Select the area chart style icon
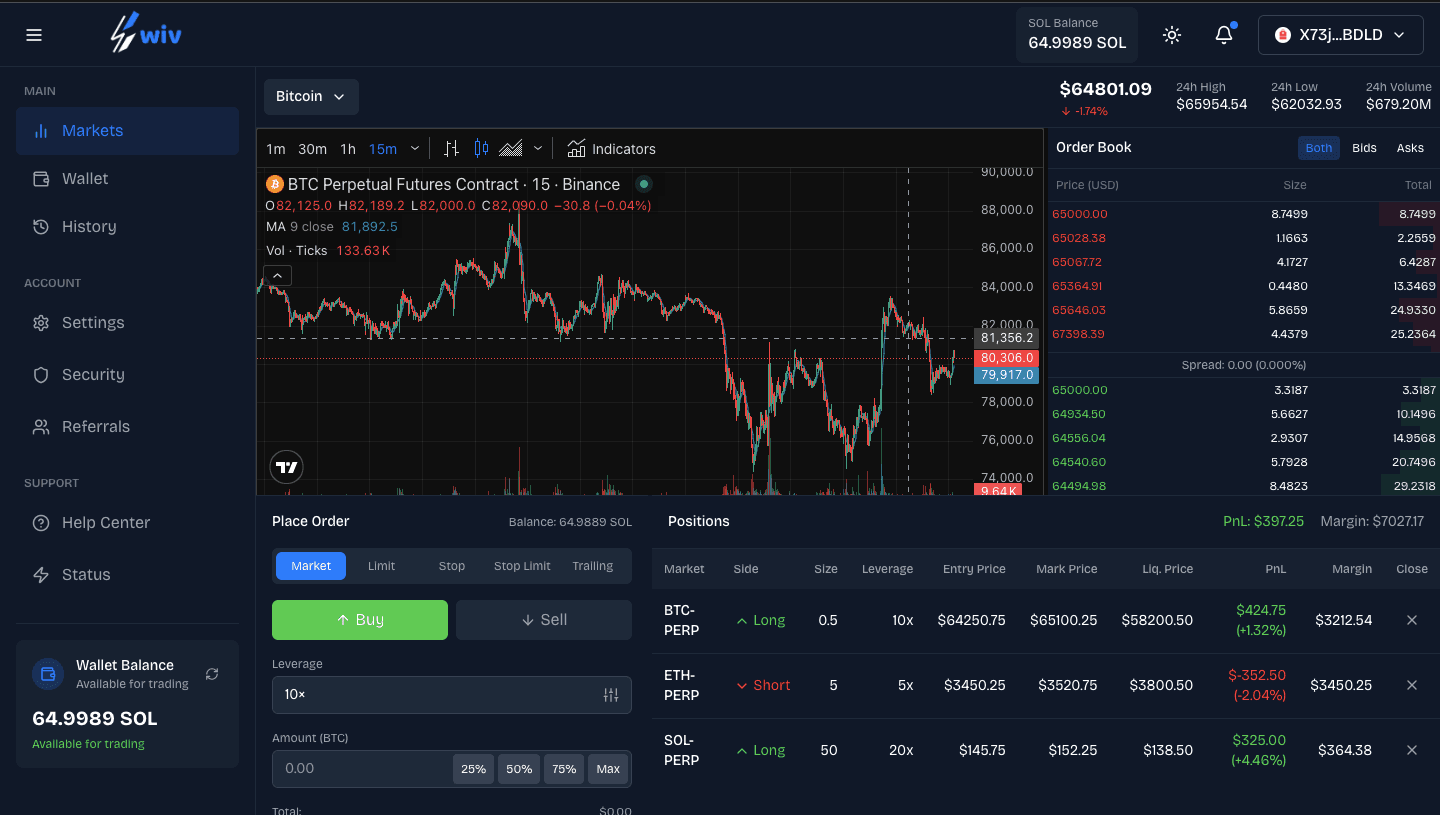 [x=511, y=149]
